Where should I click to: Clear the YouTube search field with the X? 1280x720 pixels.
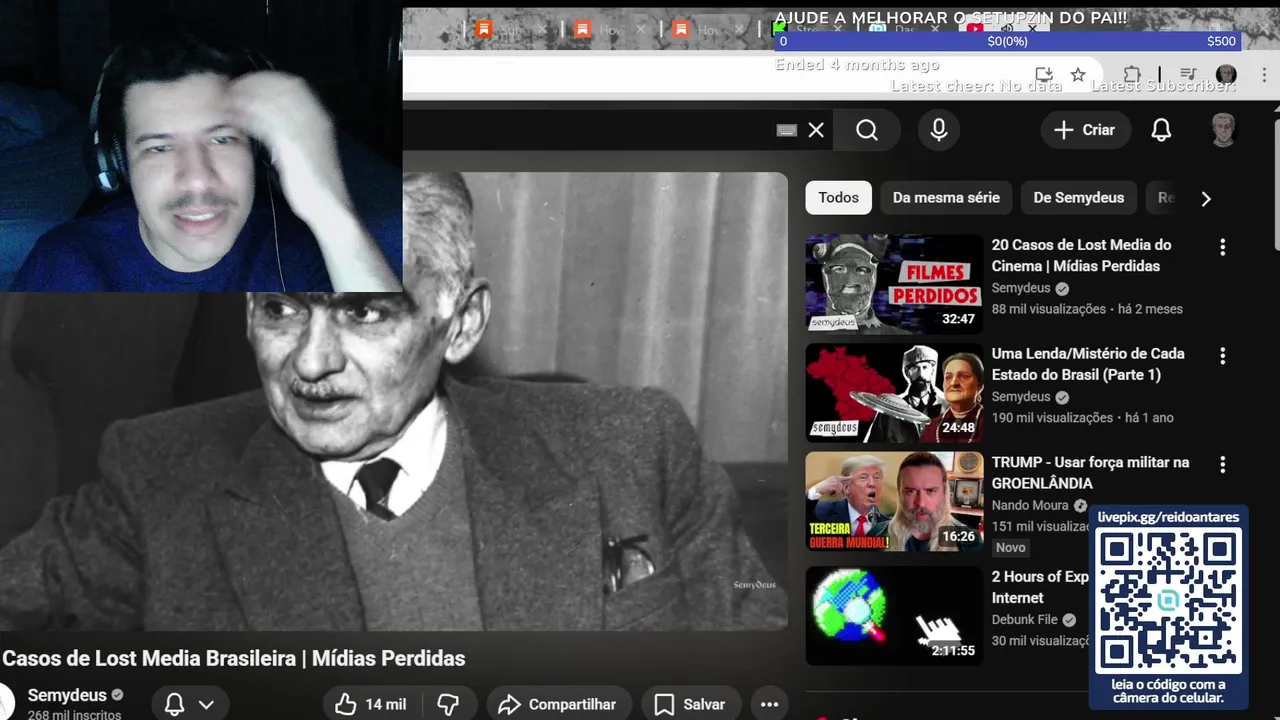coord(816,130)
